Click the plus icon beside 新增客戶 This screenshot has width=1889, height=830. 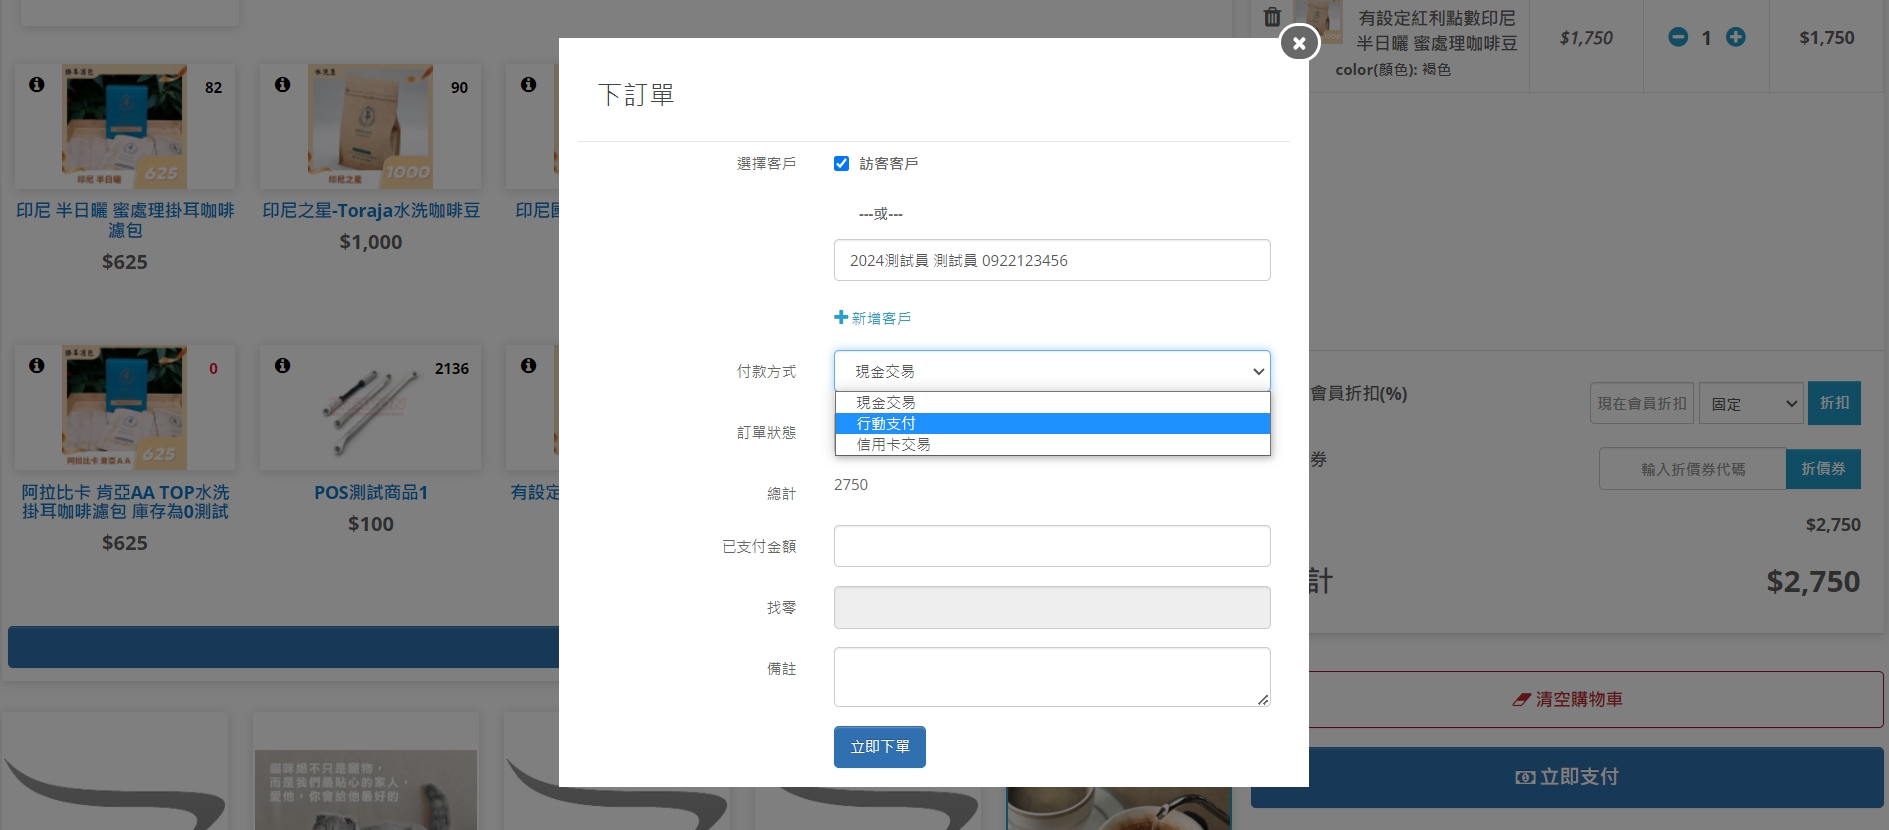tap(841, 317)
